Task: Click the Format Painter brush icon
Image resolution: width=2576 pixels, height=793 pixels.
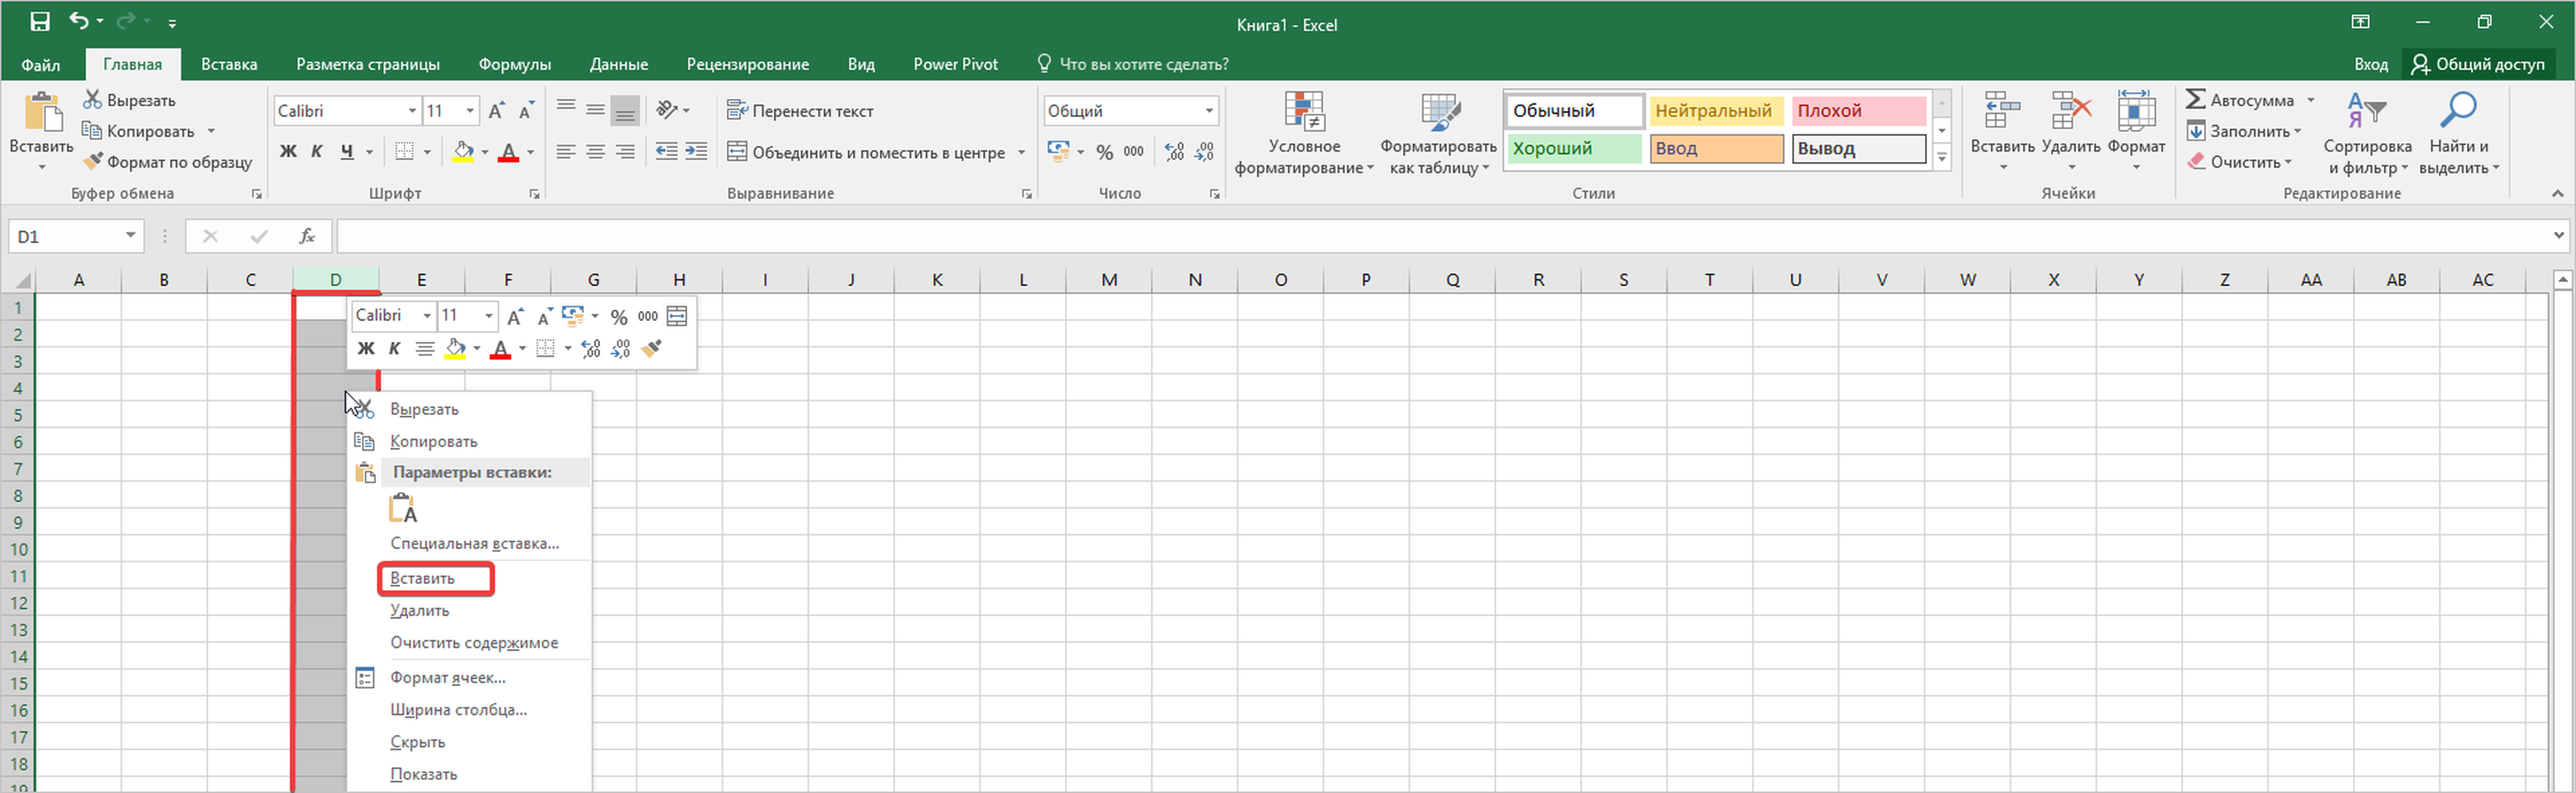Action: point(93,162)
